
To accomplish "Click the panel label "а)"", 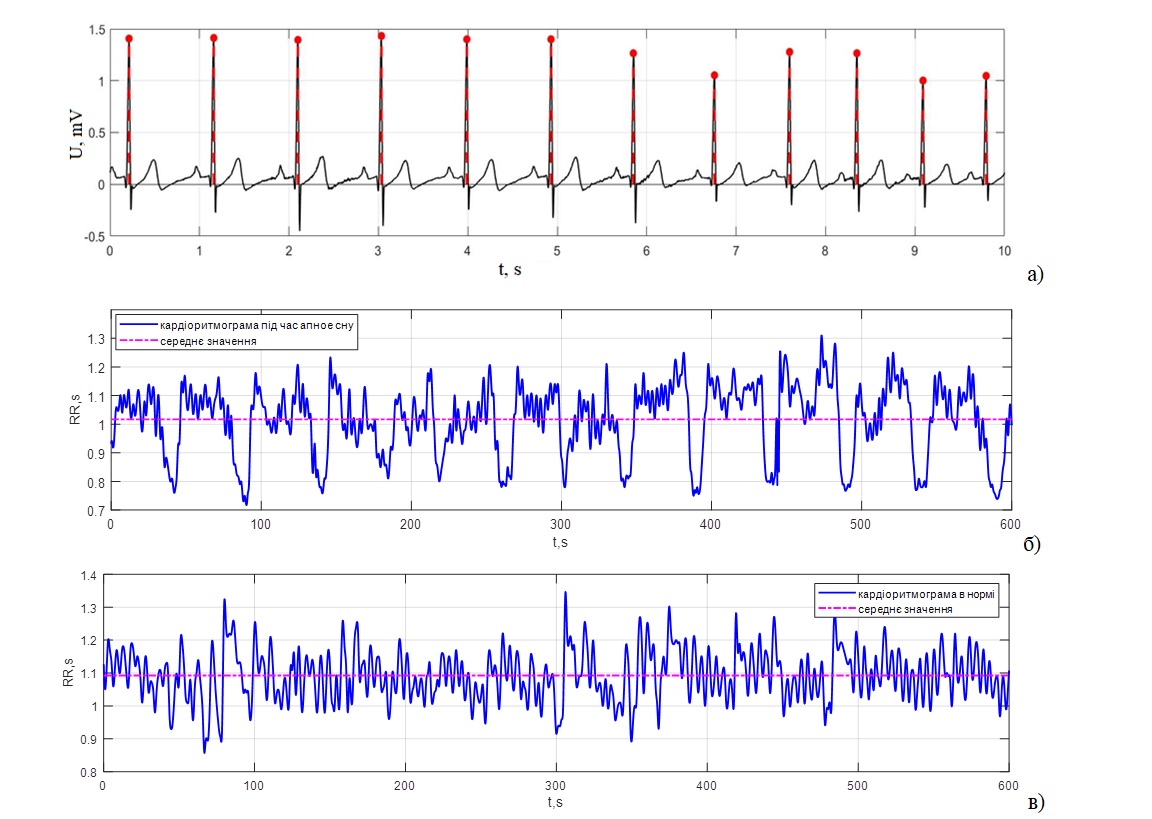I will pyautogui.click(x=1035, y=273).
